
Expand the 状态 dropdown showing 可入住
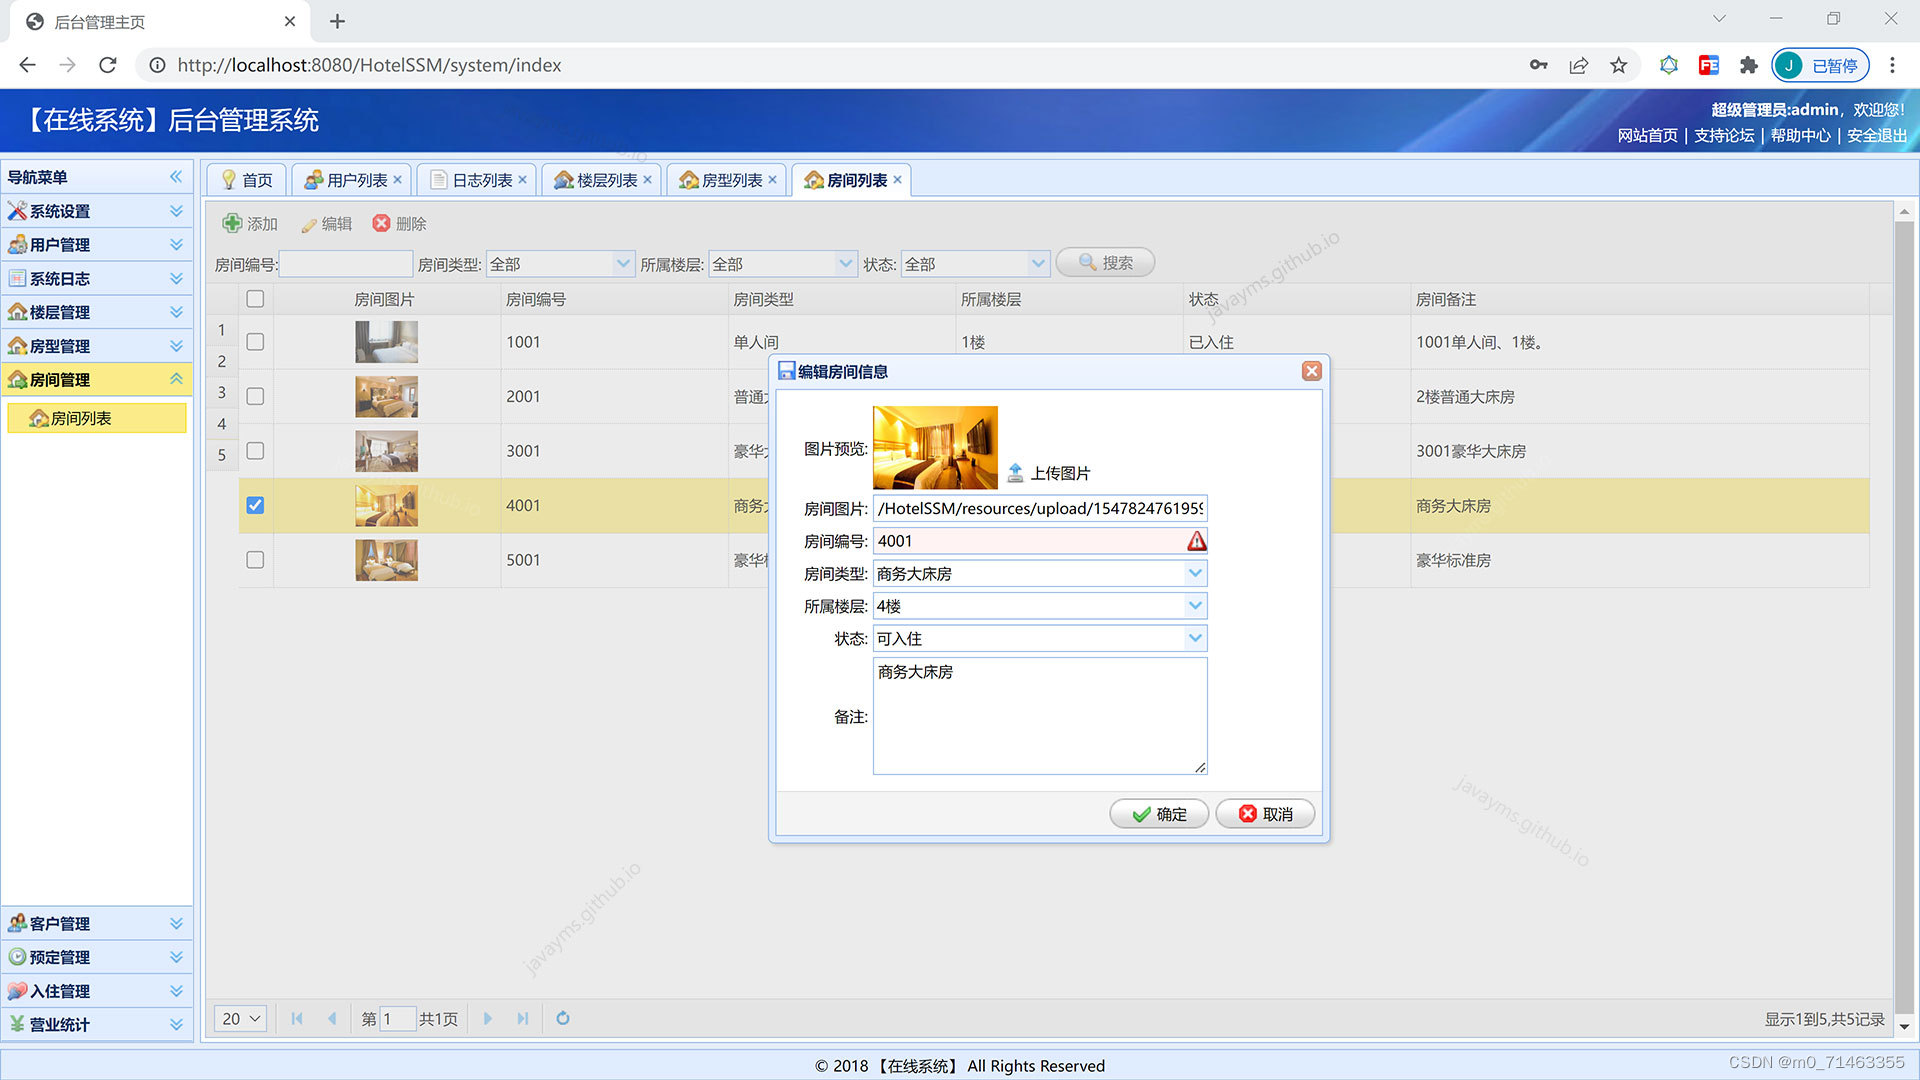click(x=1195, y=638)
